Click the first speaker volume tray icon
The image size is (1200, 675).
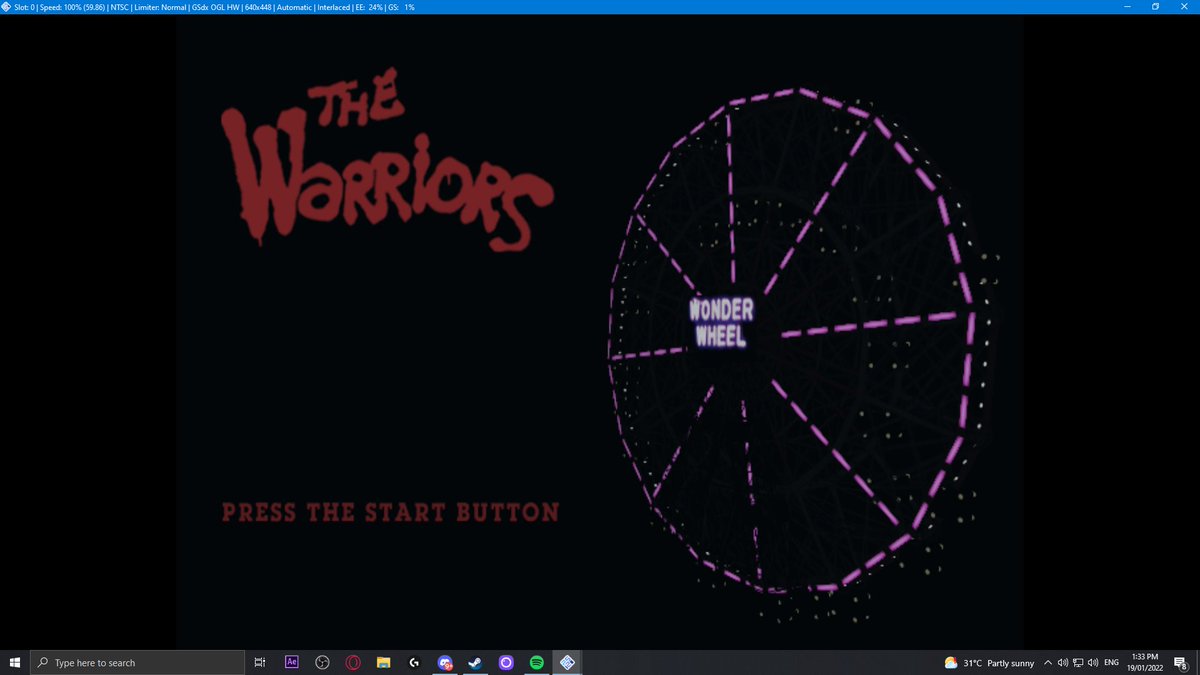(x=1063, y=663)
